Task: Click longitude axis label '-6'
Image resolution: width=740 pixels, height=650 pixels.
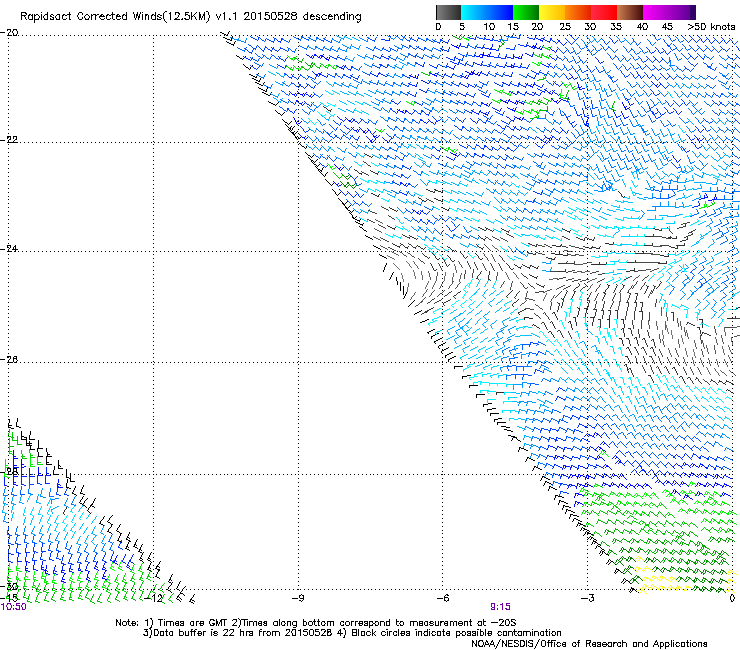Action: coord(442,598)
